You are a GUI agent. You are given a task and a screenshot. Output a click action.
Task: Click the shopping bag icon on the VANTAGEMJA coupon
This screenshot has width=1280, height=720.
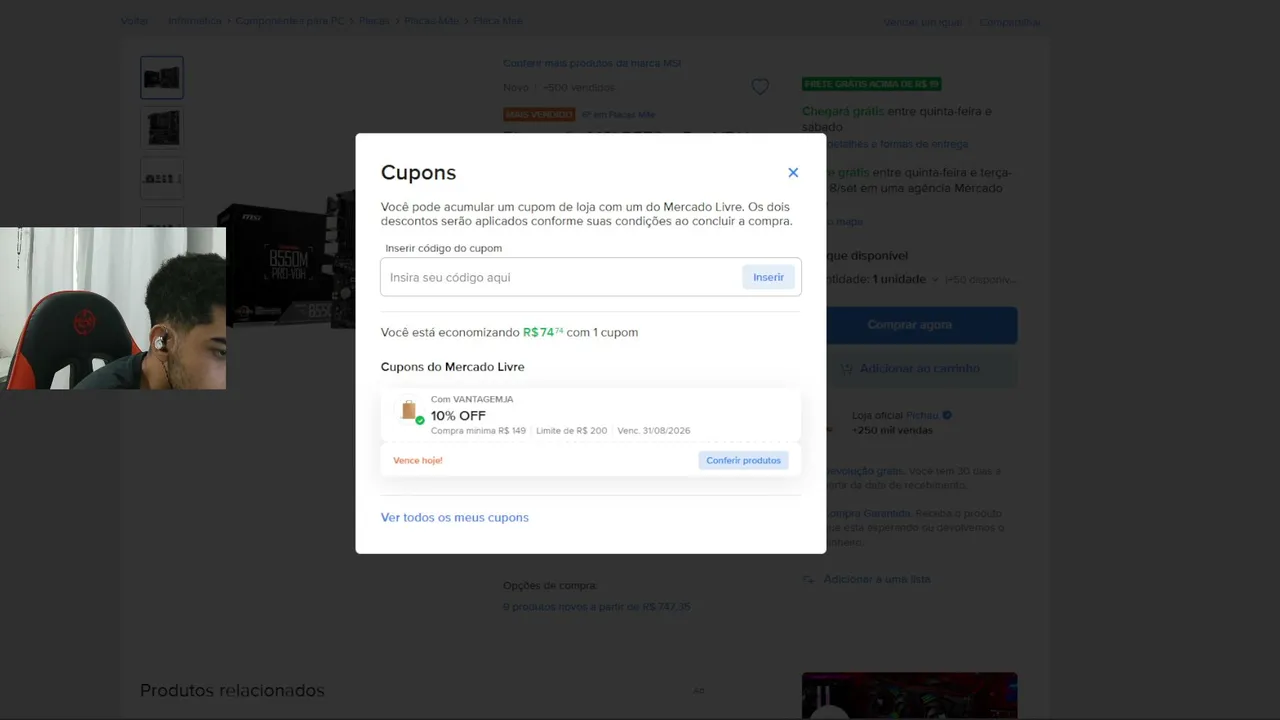409,410
